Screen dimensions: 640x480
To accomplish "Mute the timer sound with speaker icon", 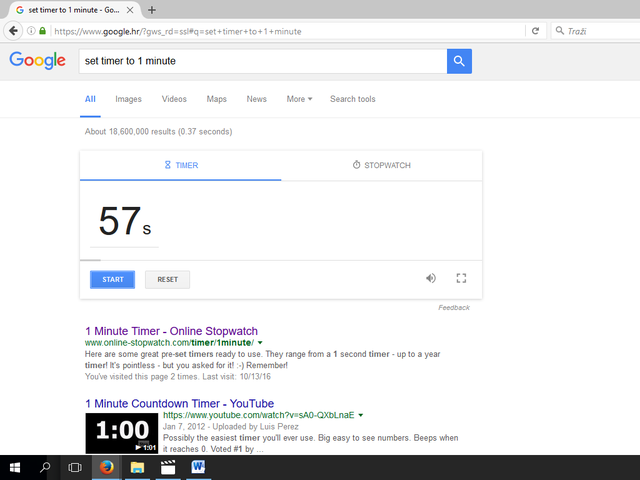I will click(431, 278).
